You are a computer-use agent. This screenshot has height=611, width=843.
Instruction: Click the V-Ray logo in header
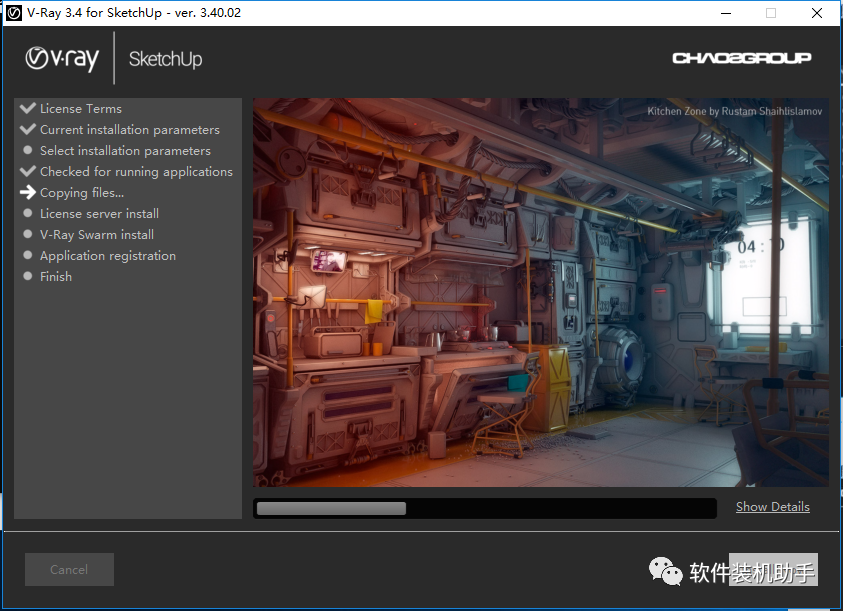click(62, 59)
